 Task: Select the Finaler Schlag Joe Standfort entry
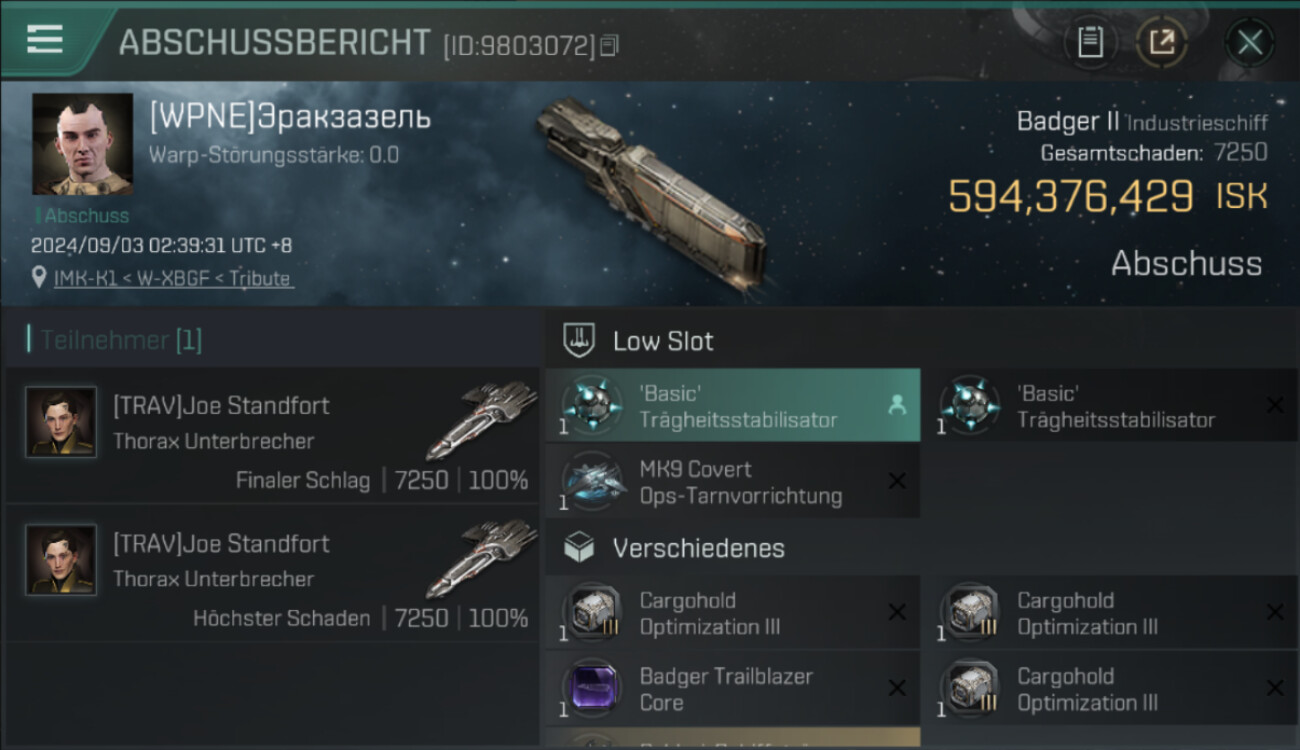[x=272, y=435]
